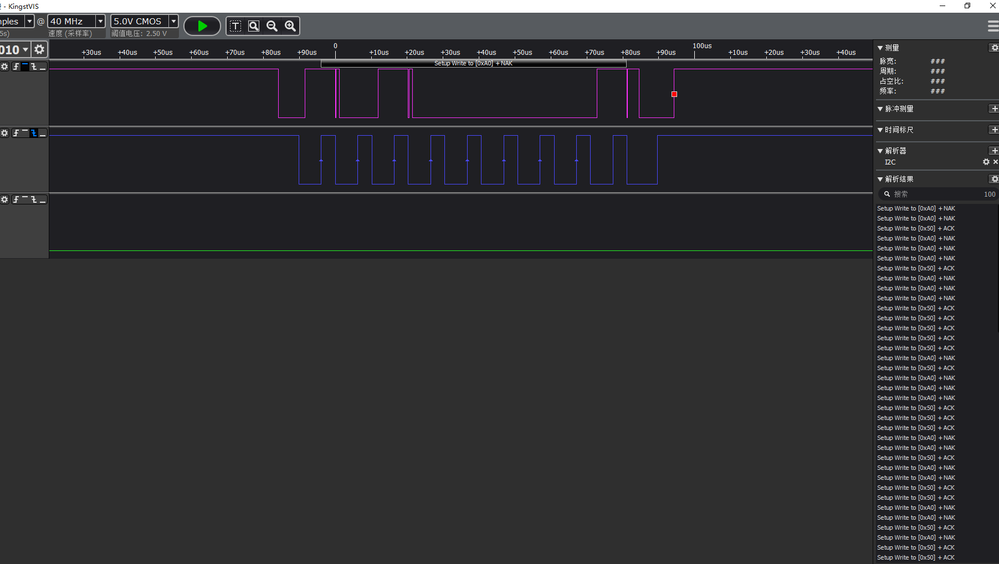Click the 占空比 duty cycle label
999x564 pixels.
coord(891,81)
